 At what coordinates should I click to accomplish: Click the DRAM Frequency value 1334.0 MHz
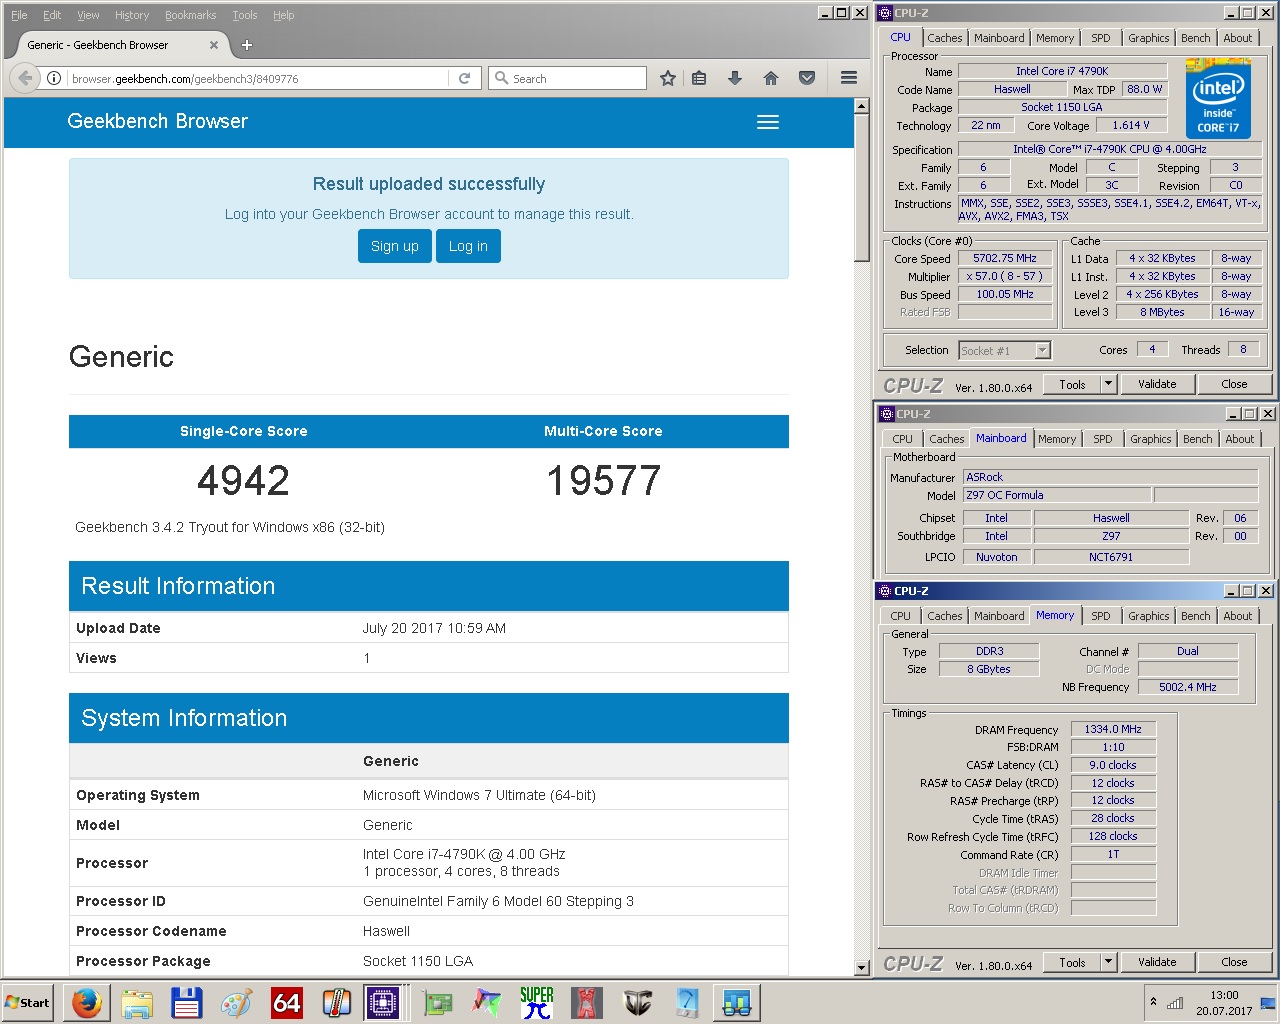[1113, 729]
